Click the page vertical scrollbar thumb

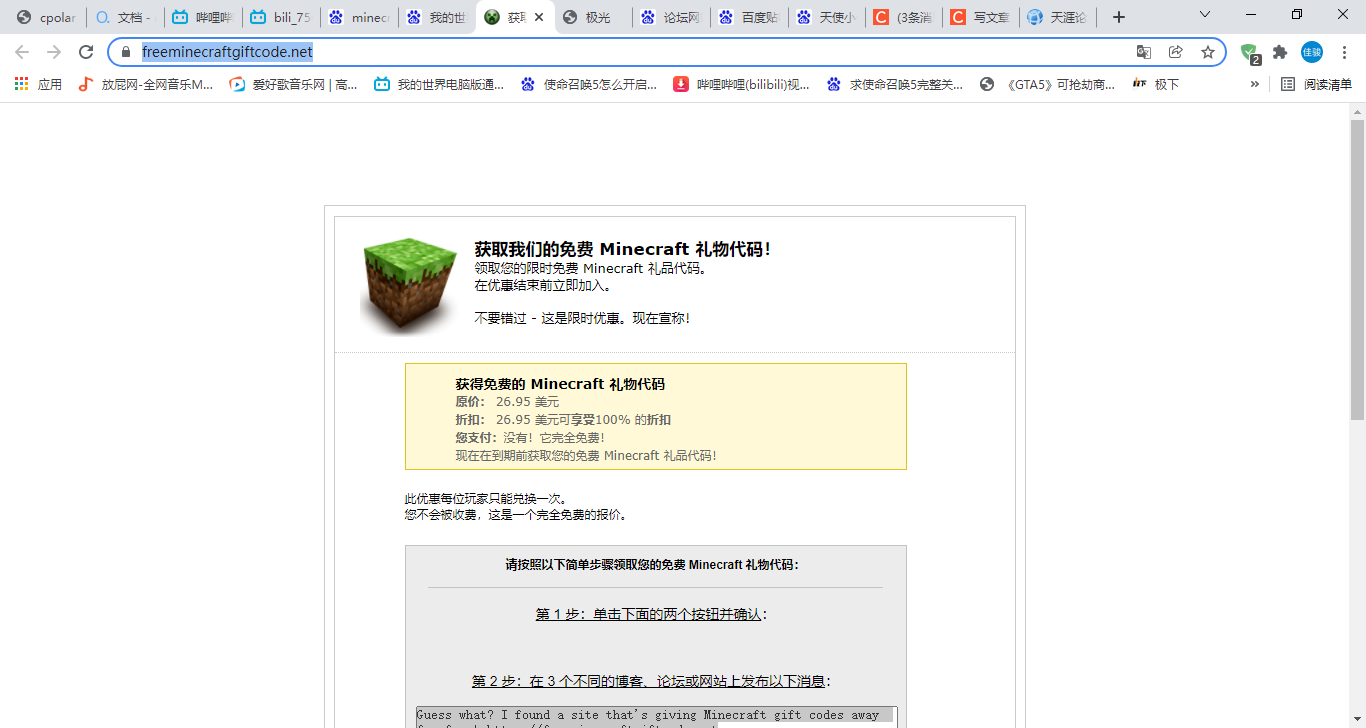[1357, 268]
